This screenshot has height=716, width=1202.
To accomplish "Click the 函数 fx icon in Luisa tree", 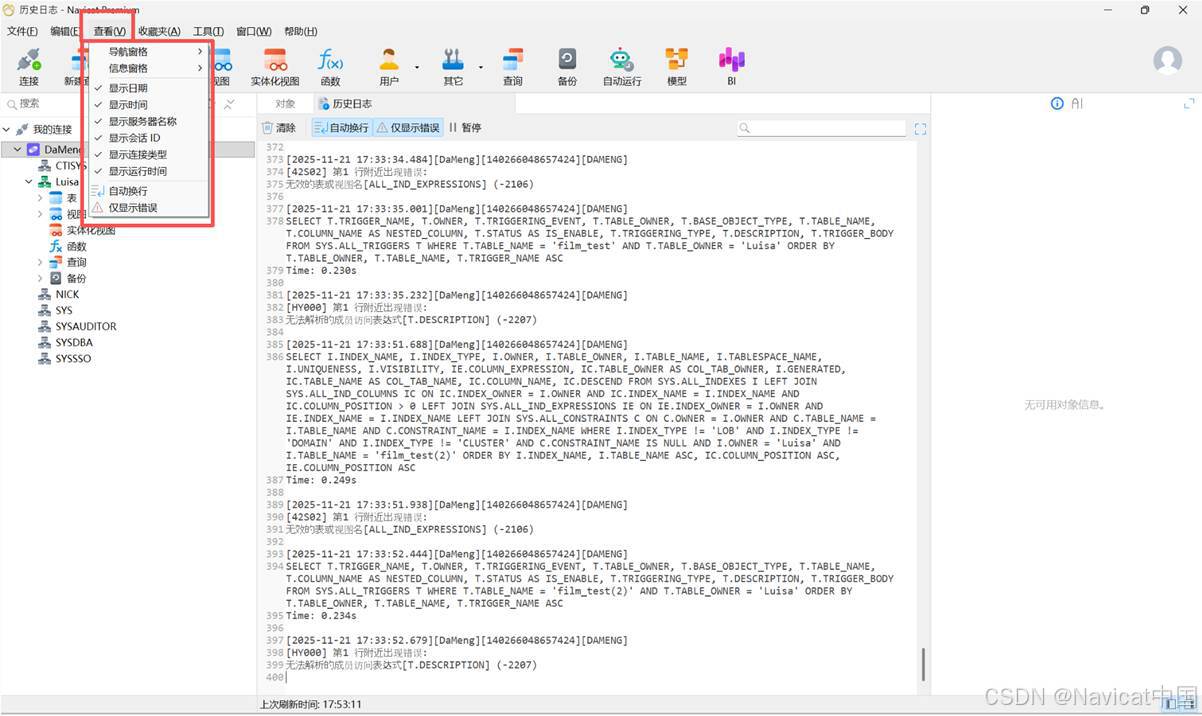I will (x=56, y=246).
